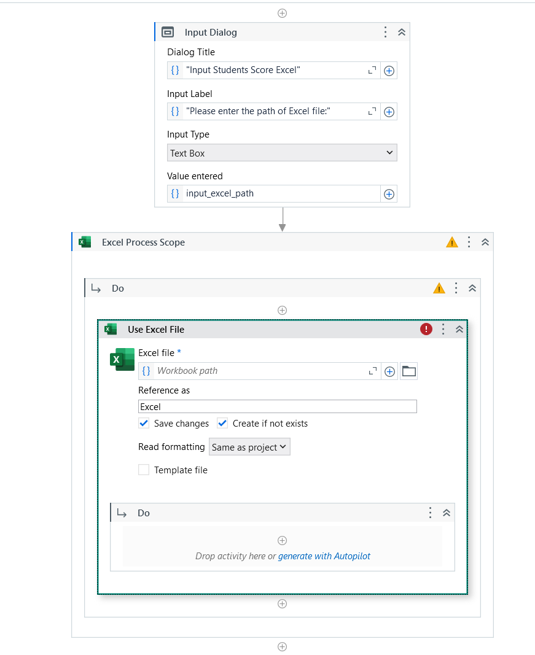Click the red error icon on Use Excel File
Image resolution: width=535 pixels, height=655 pixels.
click(426, 329)
